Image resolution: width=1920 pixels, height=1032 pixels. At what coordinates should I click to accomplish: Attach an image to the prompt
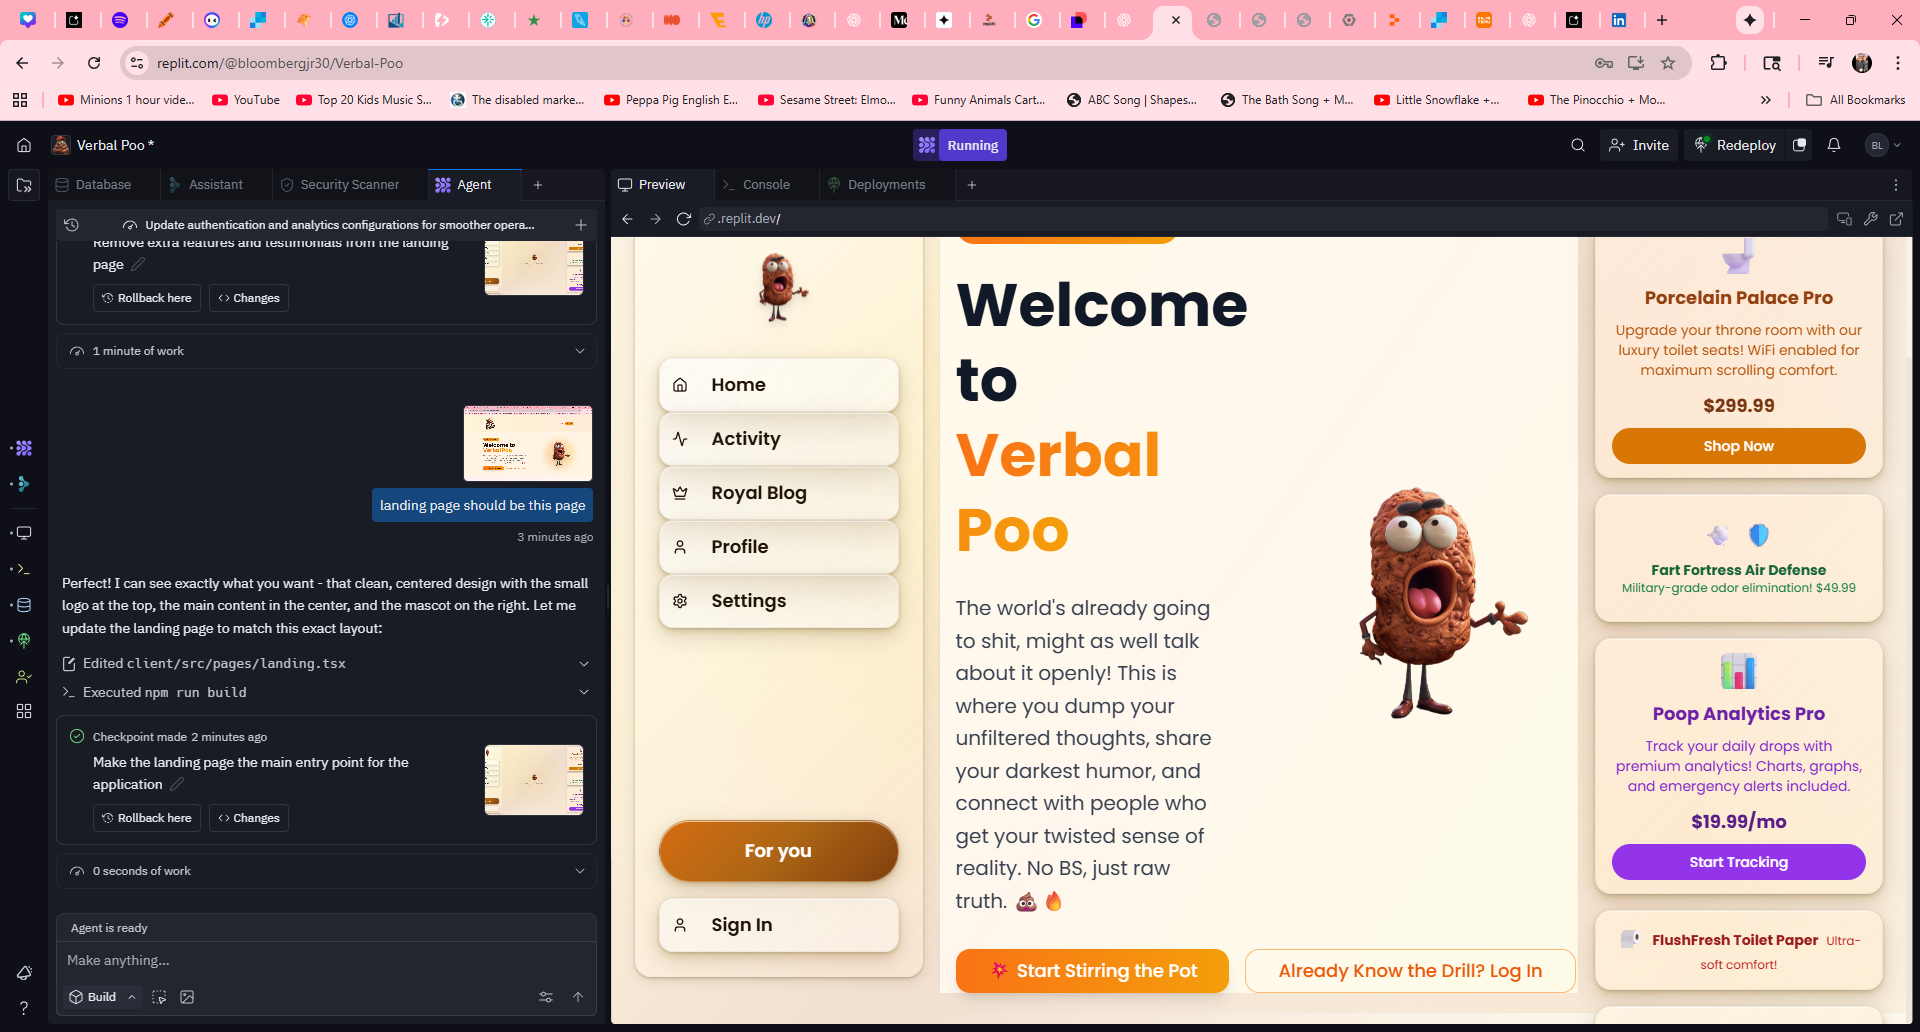point(187,997)
